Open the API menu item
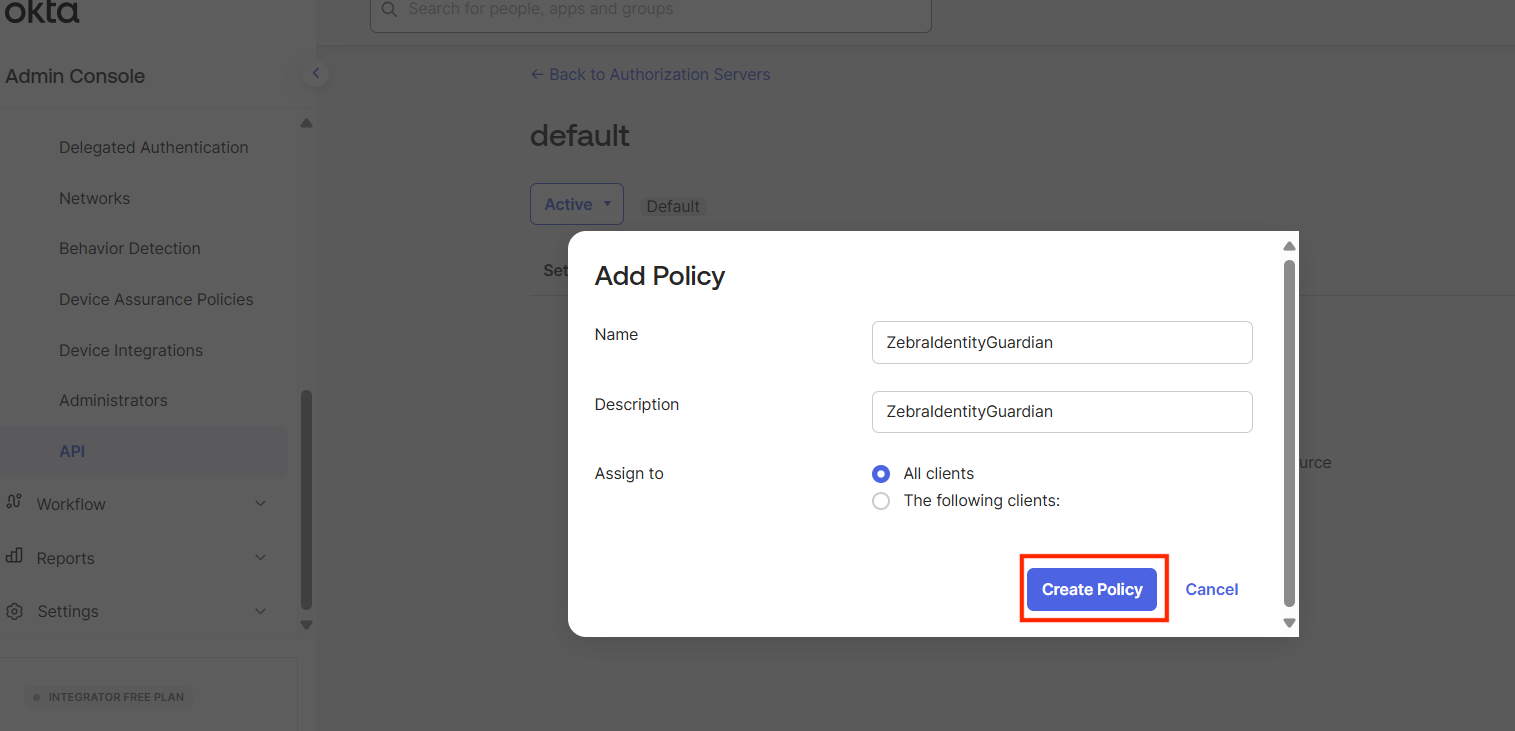The width and height of the screenshot is (1515, 731). (x=72, y=451)
